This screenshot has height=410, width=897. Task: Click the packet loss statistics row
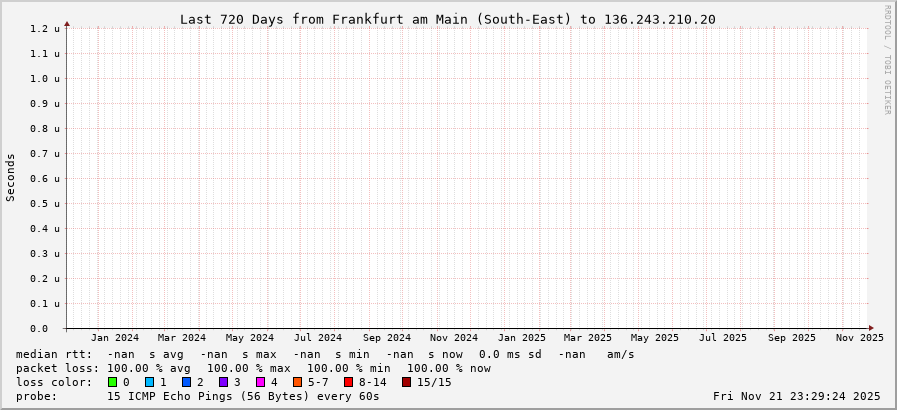point(253,368)
